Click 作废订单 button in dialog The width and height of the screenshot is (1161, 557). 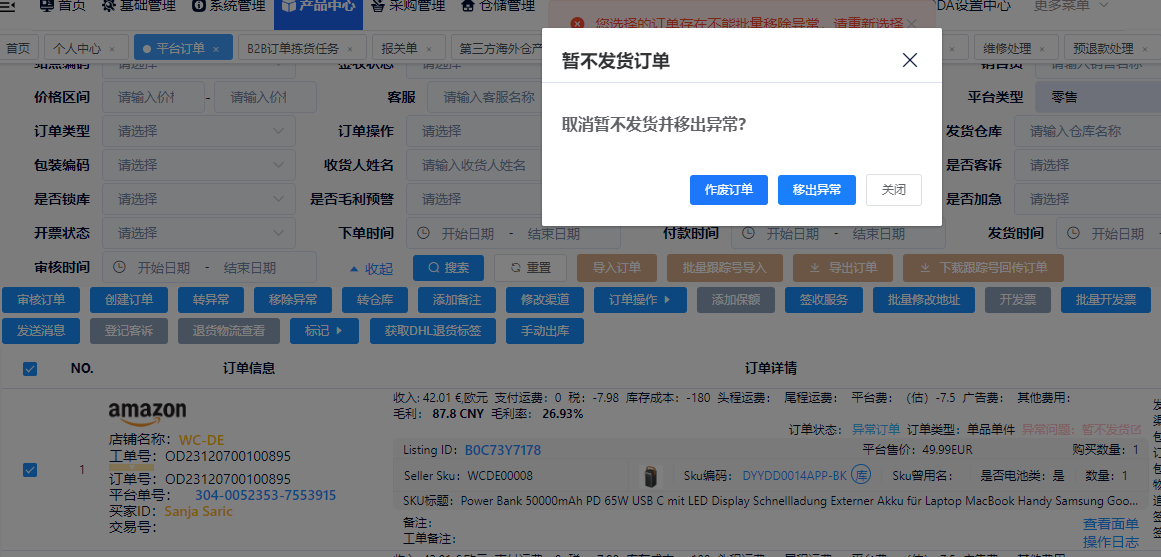(x=729, y=190)
